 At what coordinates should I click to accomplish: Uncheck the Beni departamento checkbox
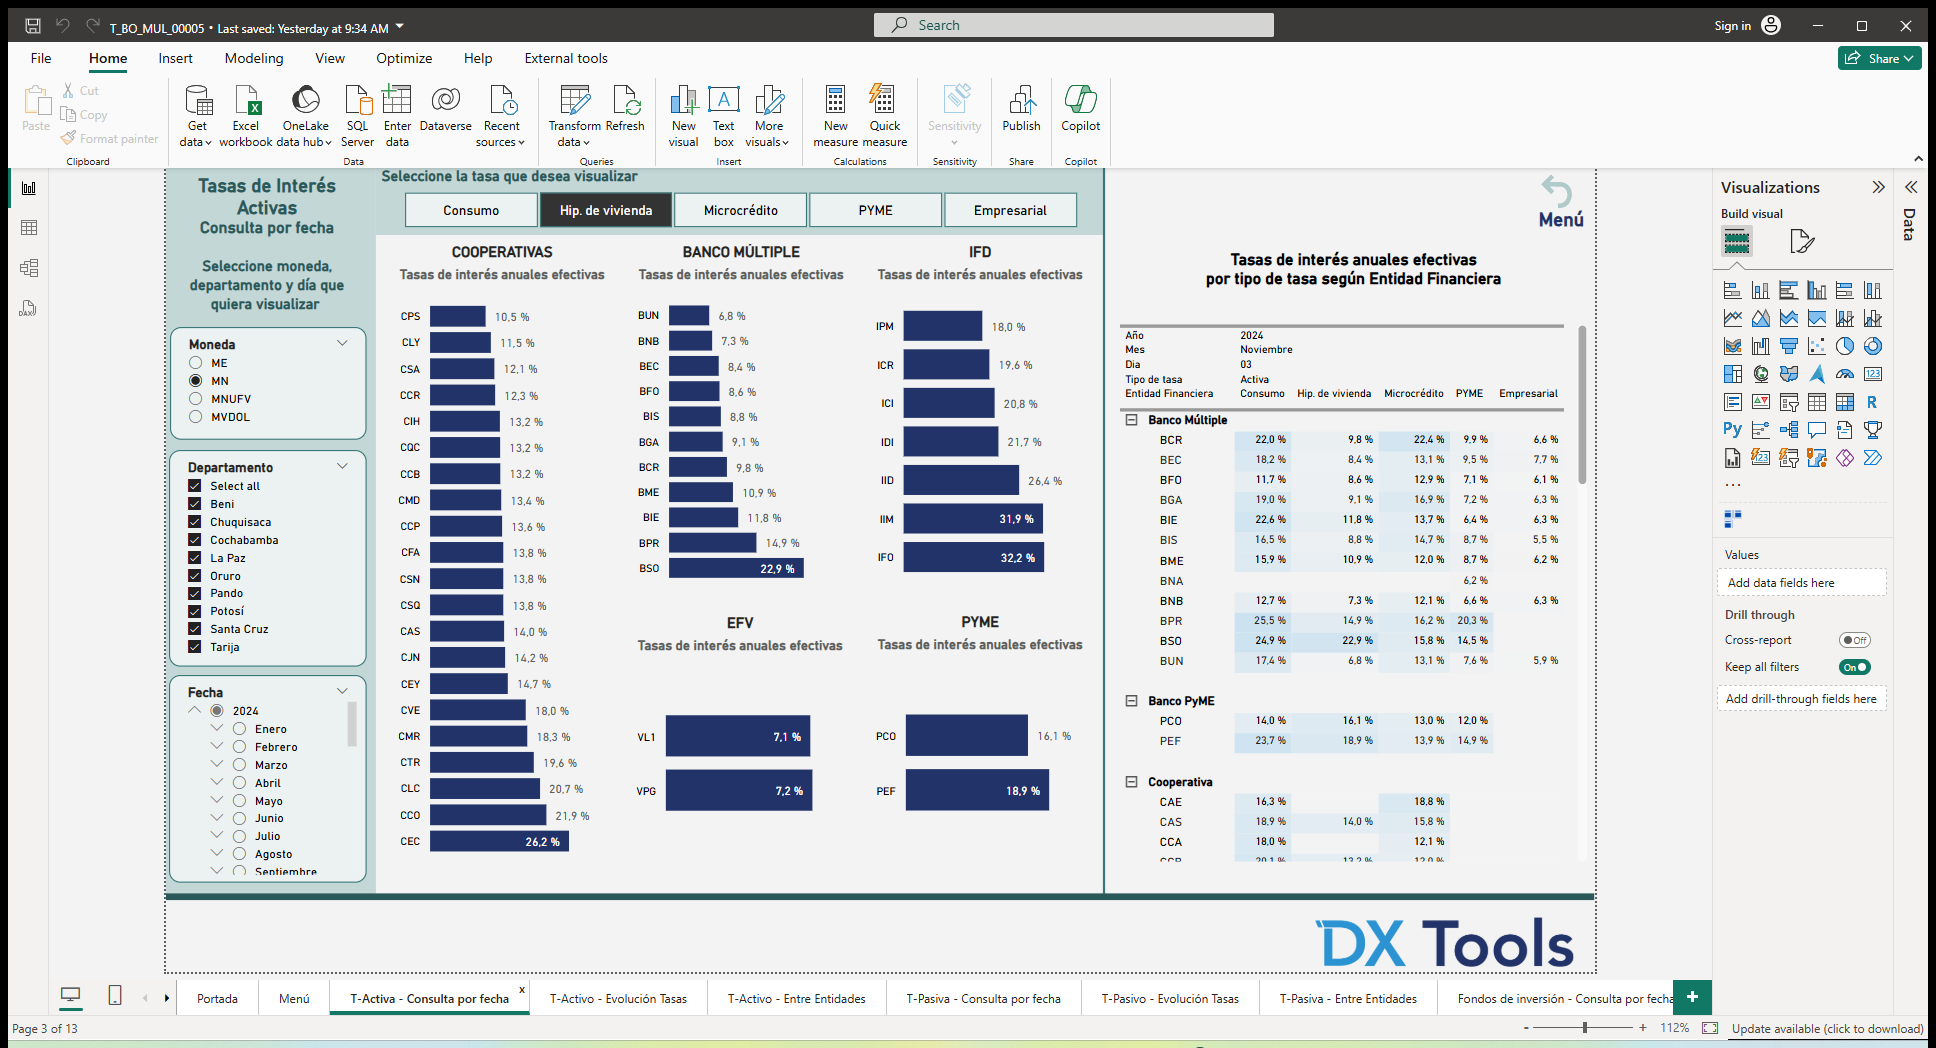click(x=195, y=504)
